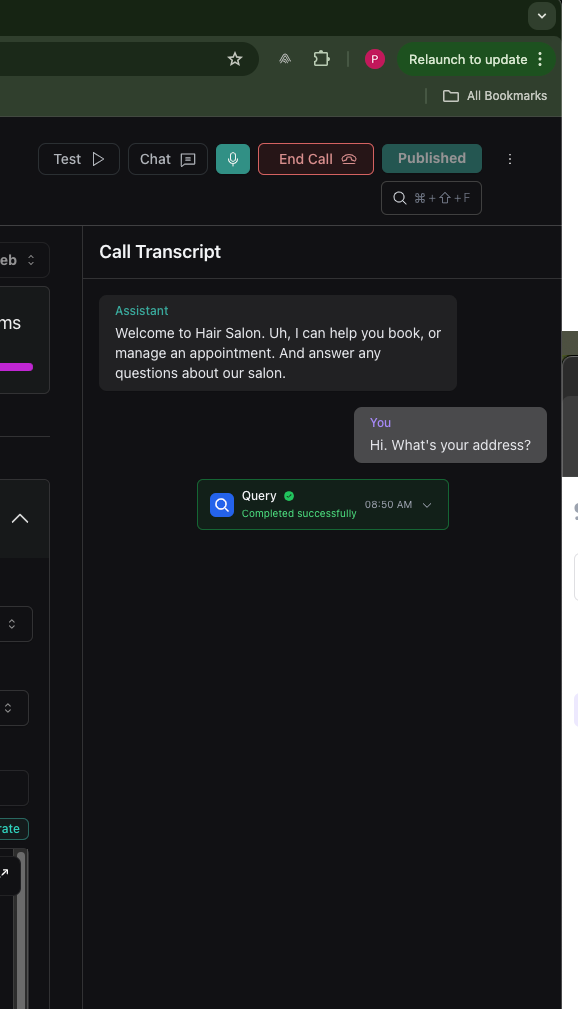Open the browser tab search chevron
The image size is (578, 1009).
[541, 16]
